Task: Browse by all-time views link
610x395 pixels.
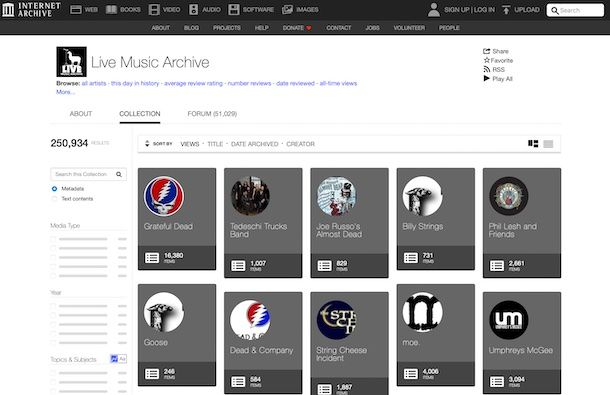Action: pyautogui.click(x=338, y=83)
